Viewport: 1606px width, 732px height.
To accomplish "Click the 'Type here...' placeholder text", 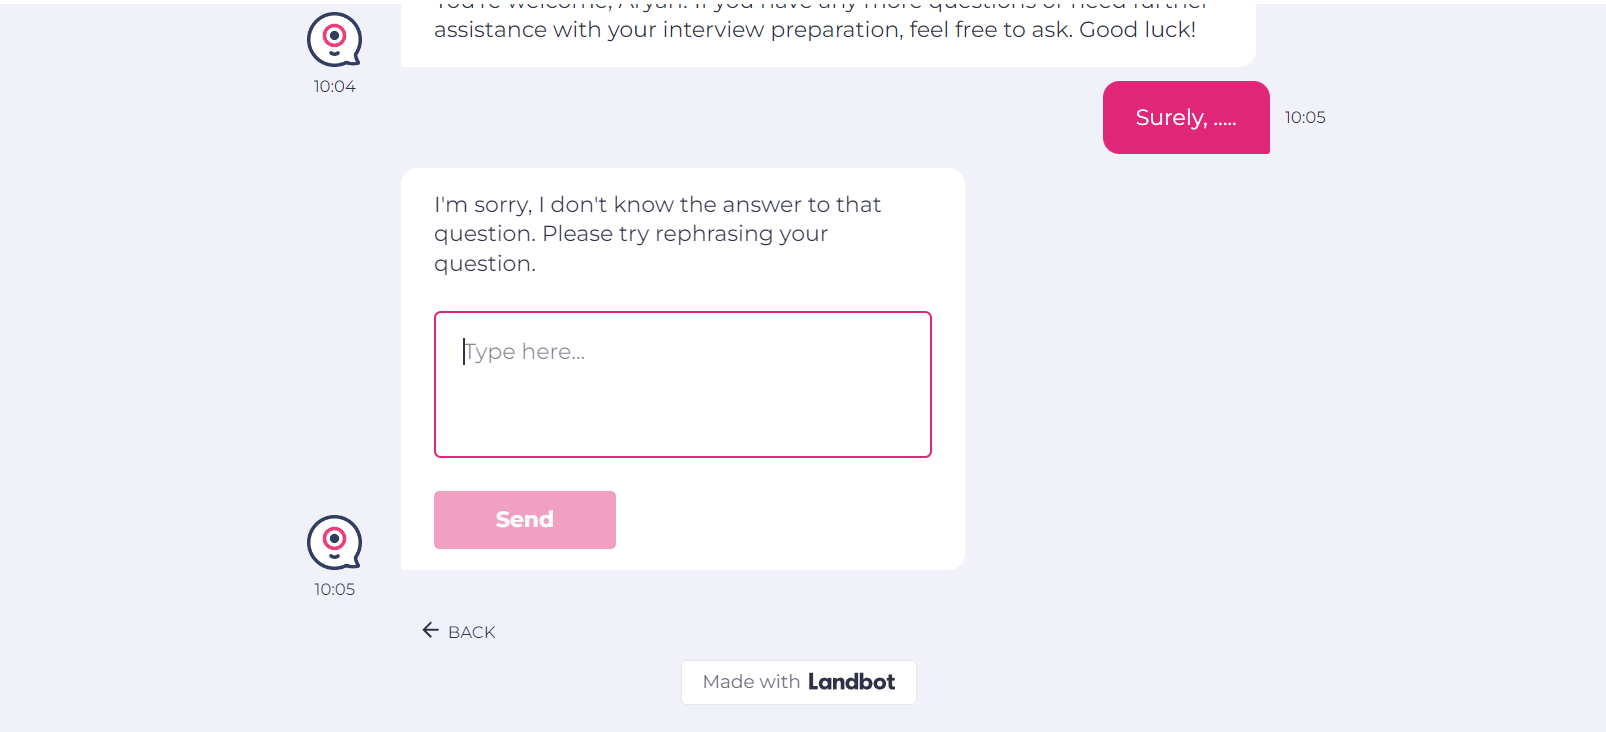I will pyautogui.click(x=525, y=352).
